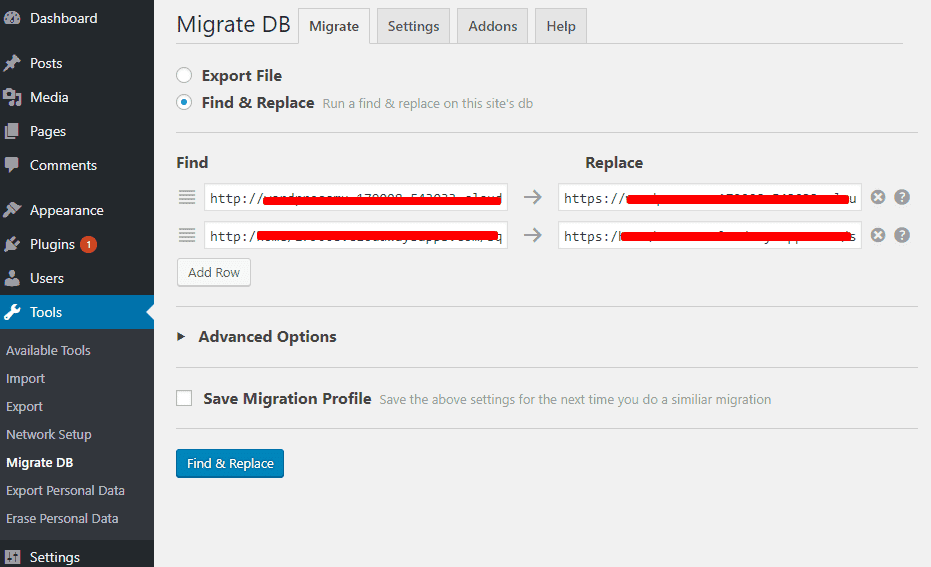Image resolution: width=931 pixels, height=567 pixels.
Task: Open the Export submenu link
Action: [x=24, y=406]
